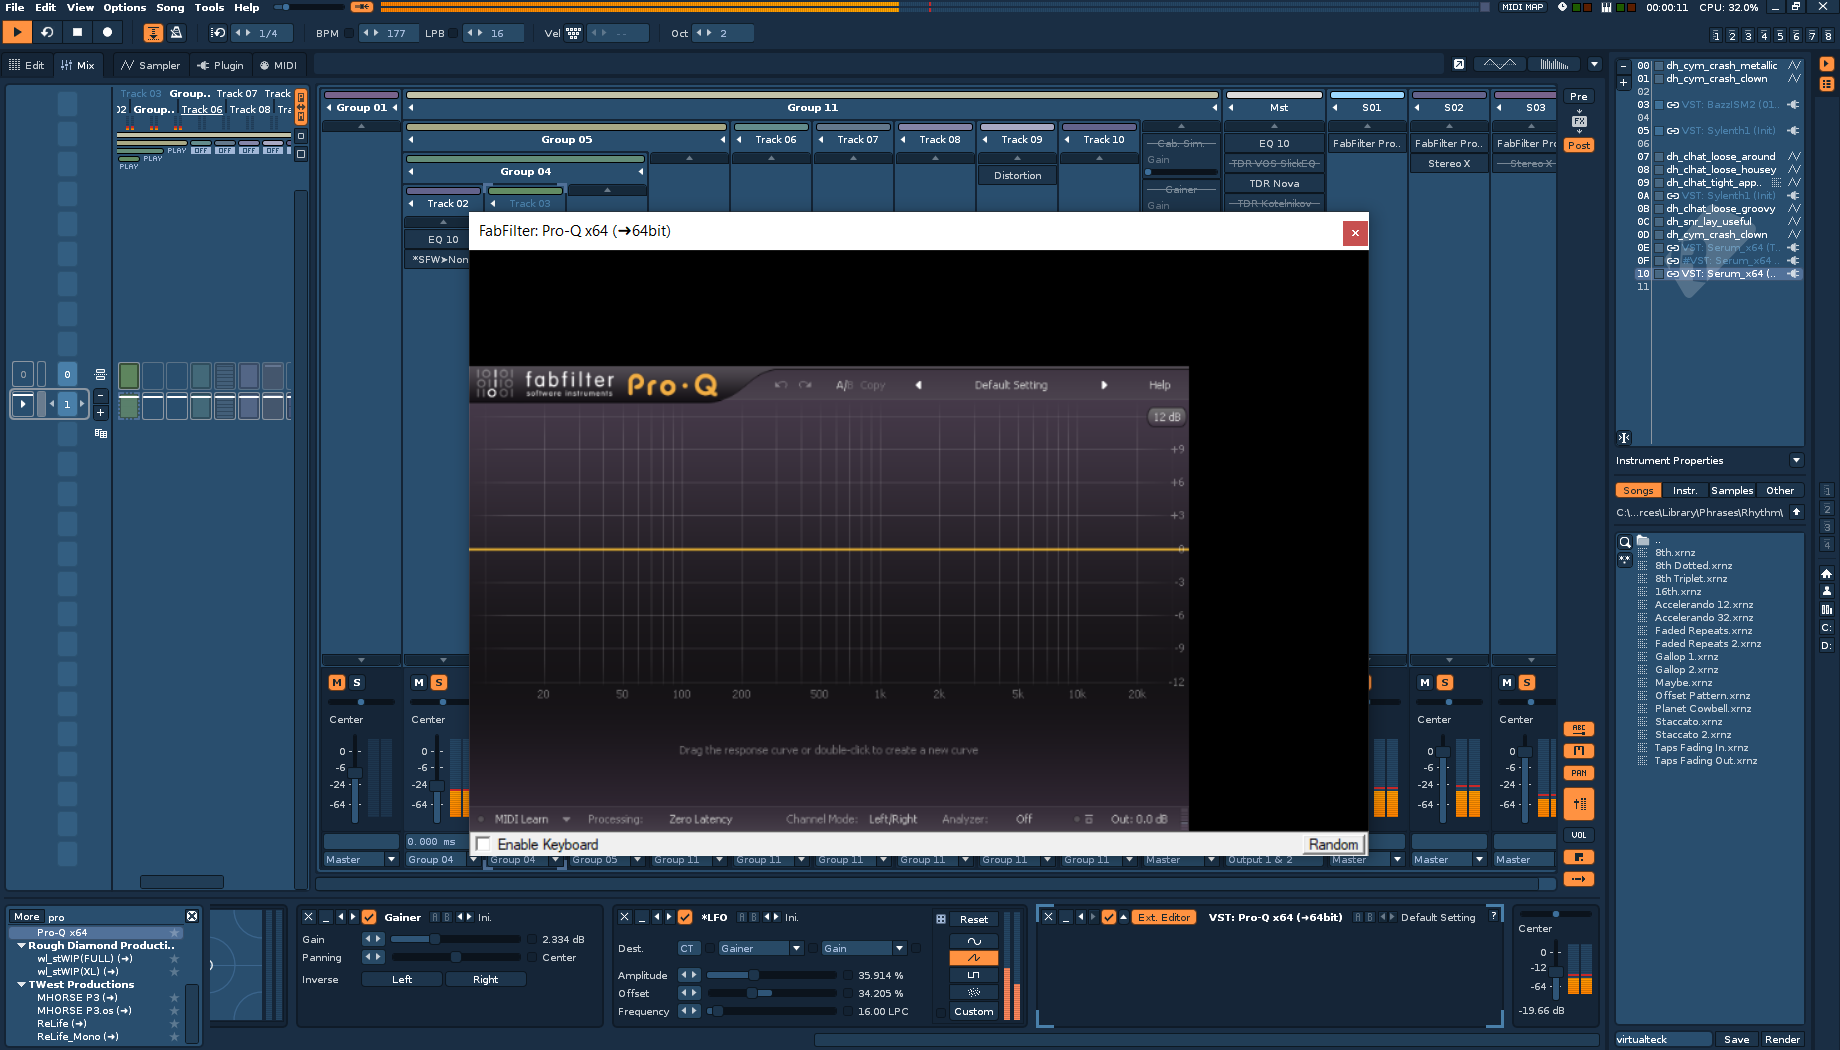This screenshot has height=1050, width=1840.
Task: Open the Song menu
Action: coord(170,7)
